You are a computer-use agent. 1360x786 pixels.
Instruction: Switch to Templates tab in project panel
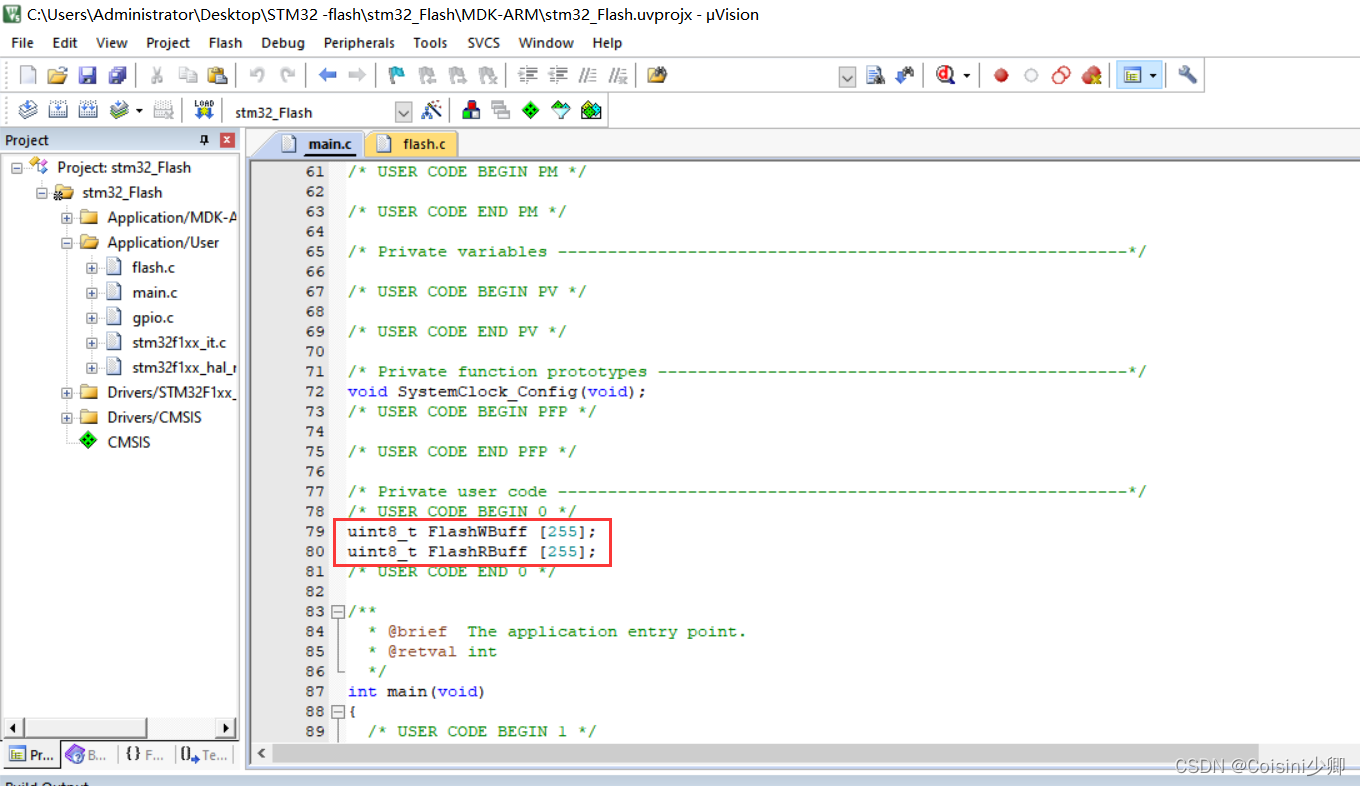[x=204, y=755]
